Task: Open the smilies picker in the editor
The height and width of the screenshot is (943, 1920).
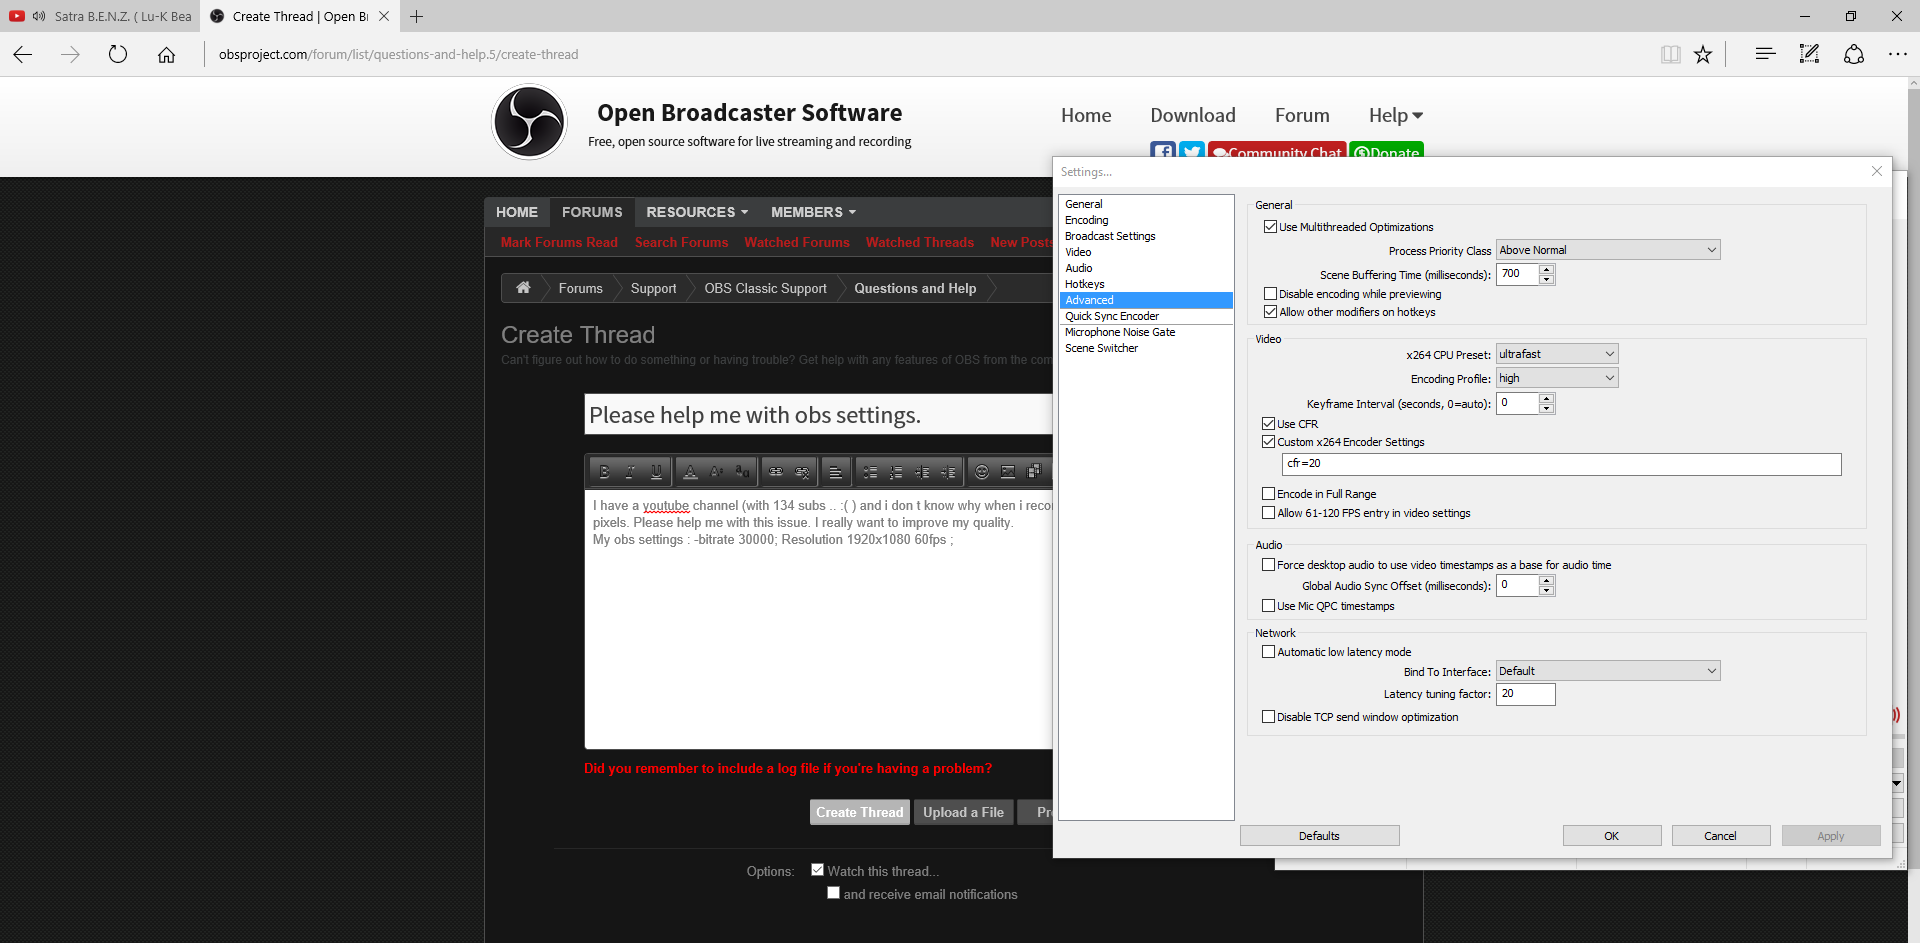Action: [x=982, y=472]
